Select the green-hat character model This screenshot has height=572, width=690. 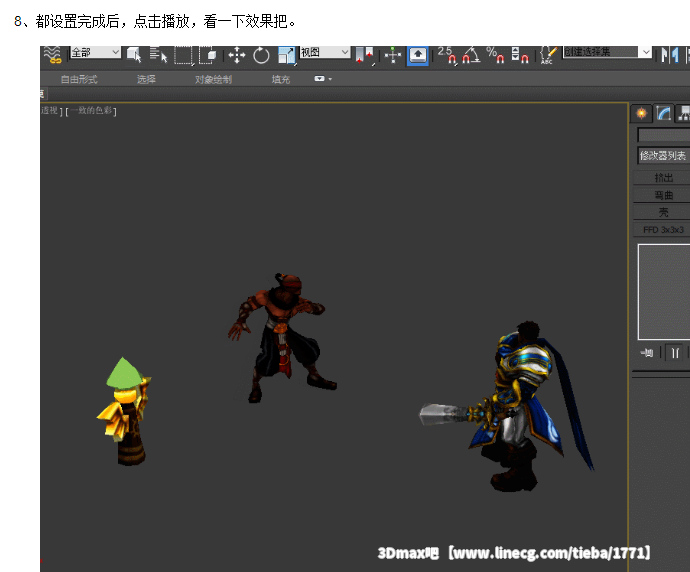[x=125, y=411]
